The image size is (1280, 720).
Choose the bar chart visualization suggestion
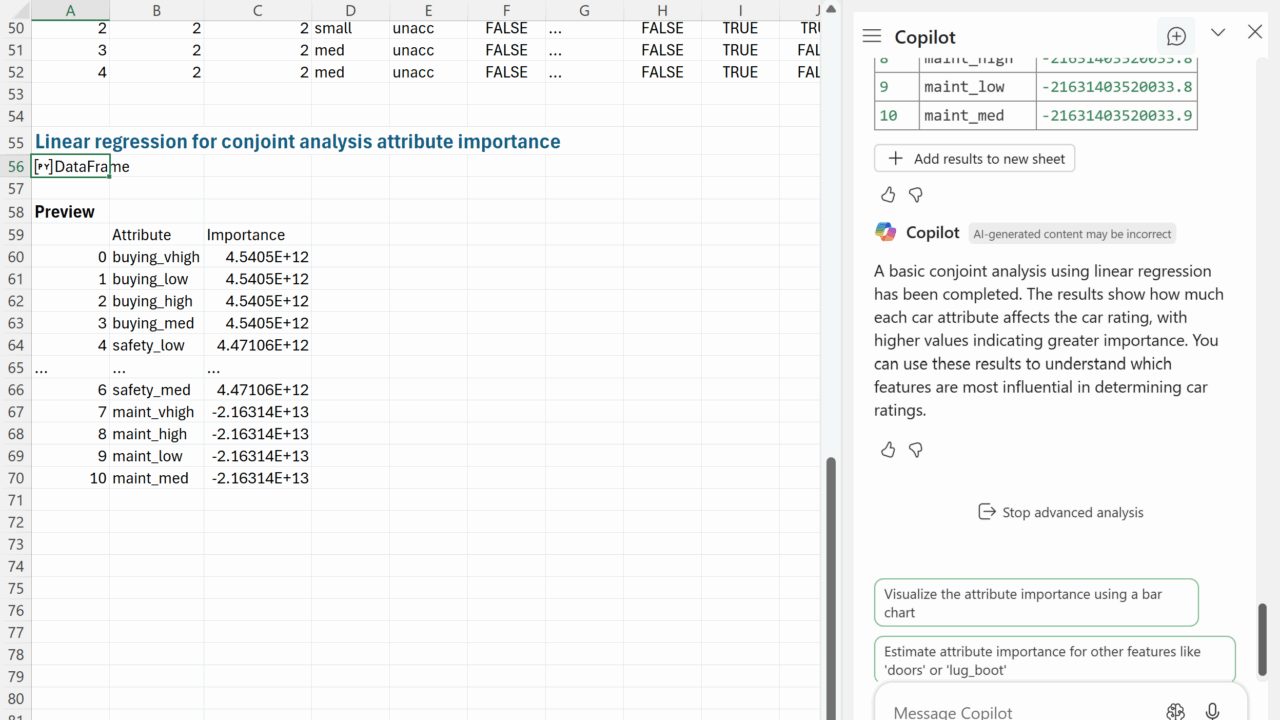click(x=1035, y=603)
